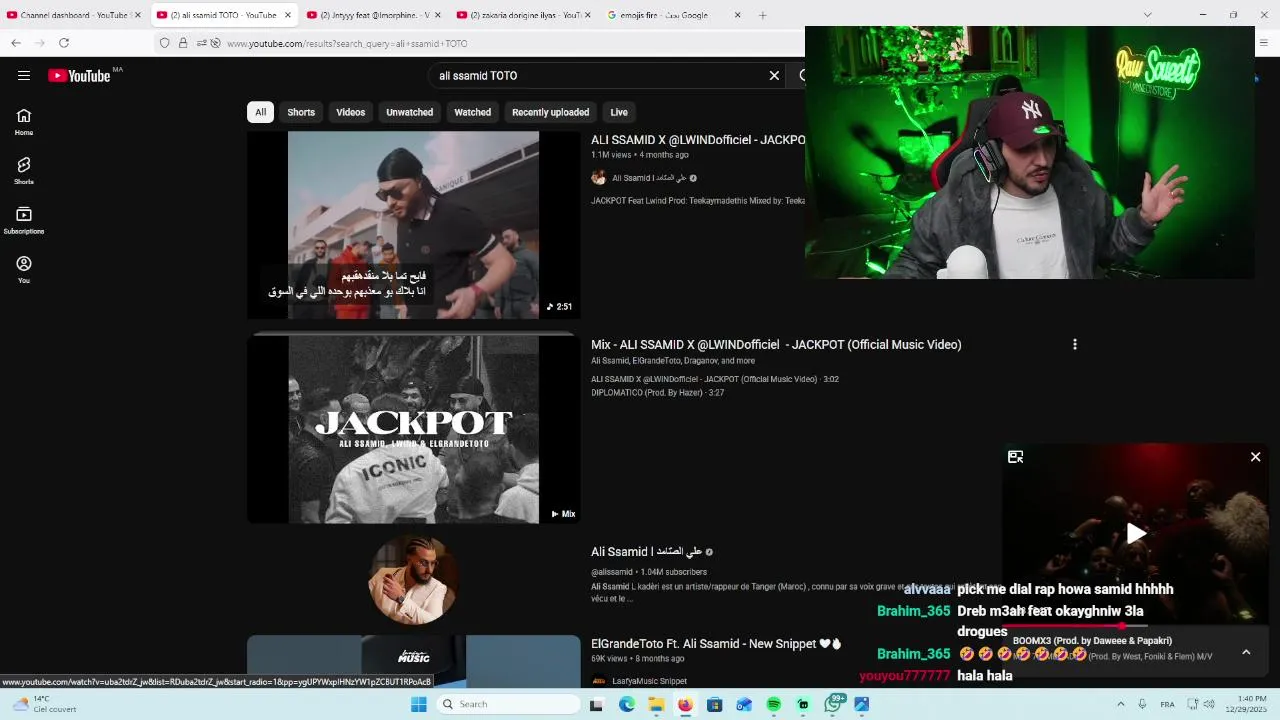Switch to the Channel dashboard tab
Screen dimensions: 1280x720
(x=75, y=15)
